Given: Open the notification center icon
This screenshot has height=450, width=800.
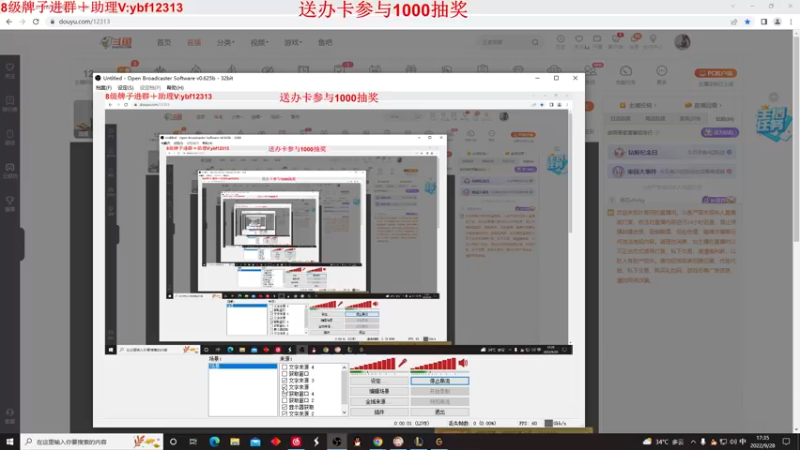Looking at the screenshot, I should click(x=786, y=441).
